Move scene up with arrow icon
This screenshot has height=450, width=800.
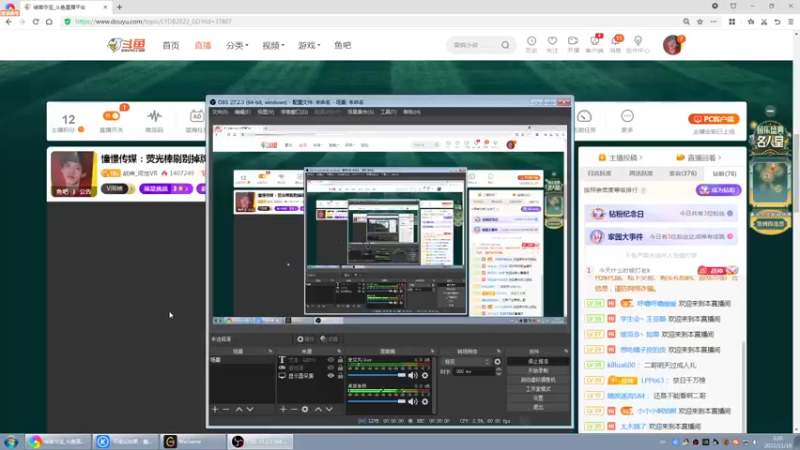click(239, 409)
